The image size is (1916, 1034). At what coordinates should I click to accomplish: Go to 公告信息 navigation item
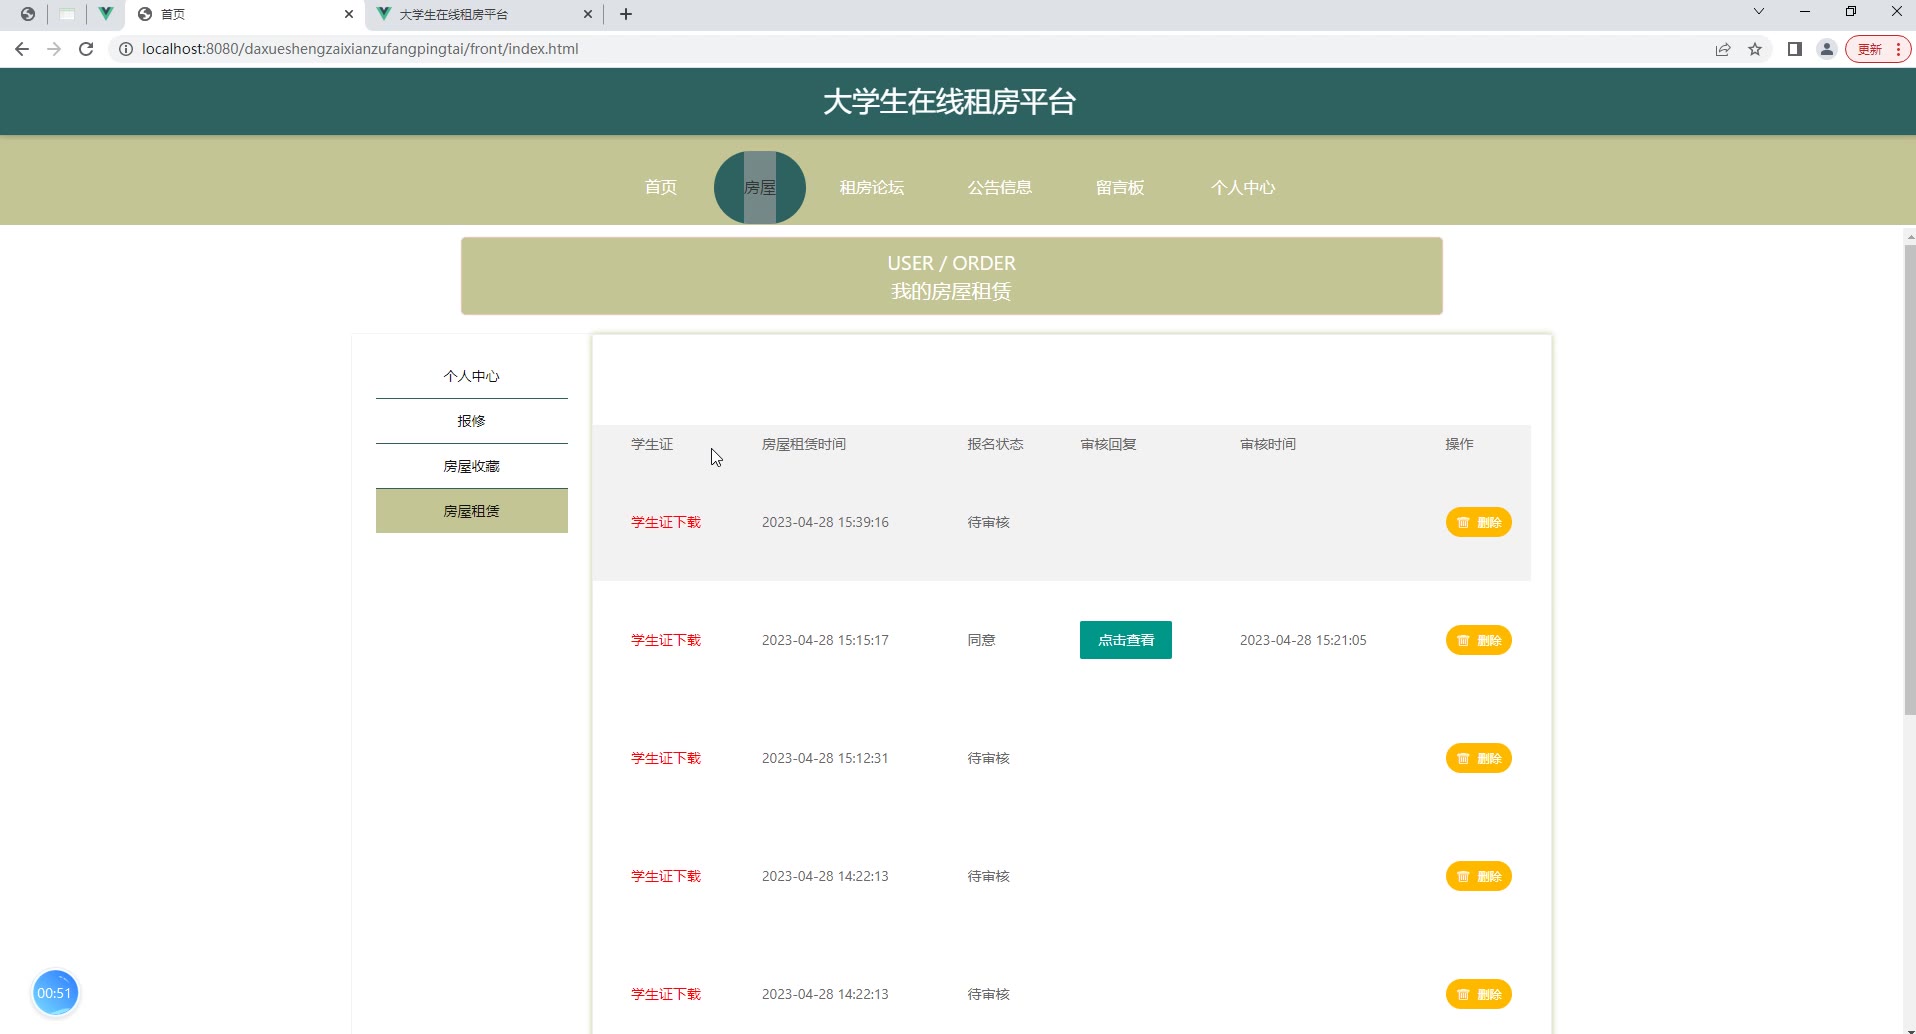coord(999,187)
